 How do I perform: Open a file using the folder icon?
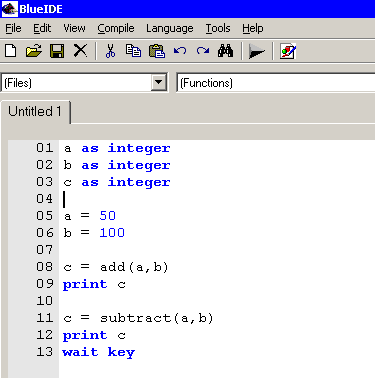(34, 51)
